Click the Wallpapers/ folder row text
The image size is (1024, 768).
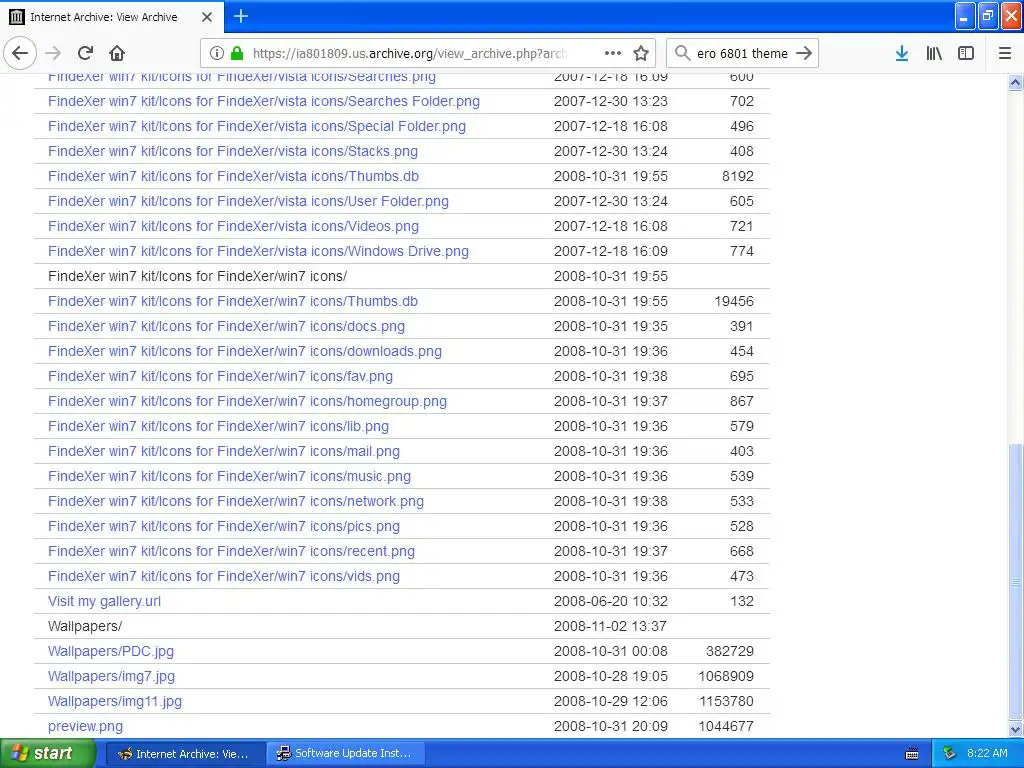pos(85,626)
